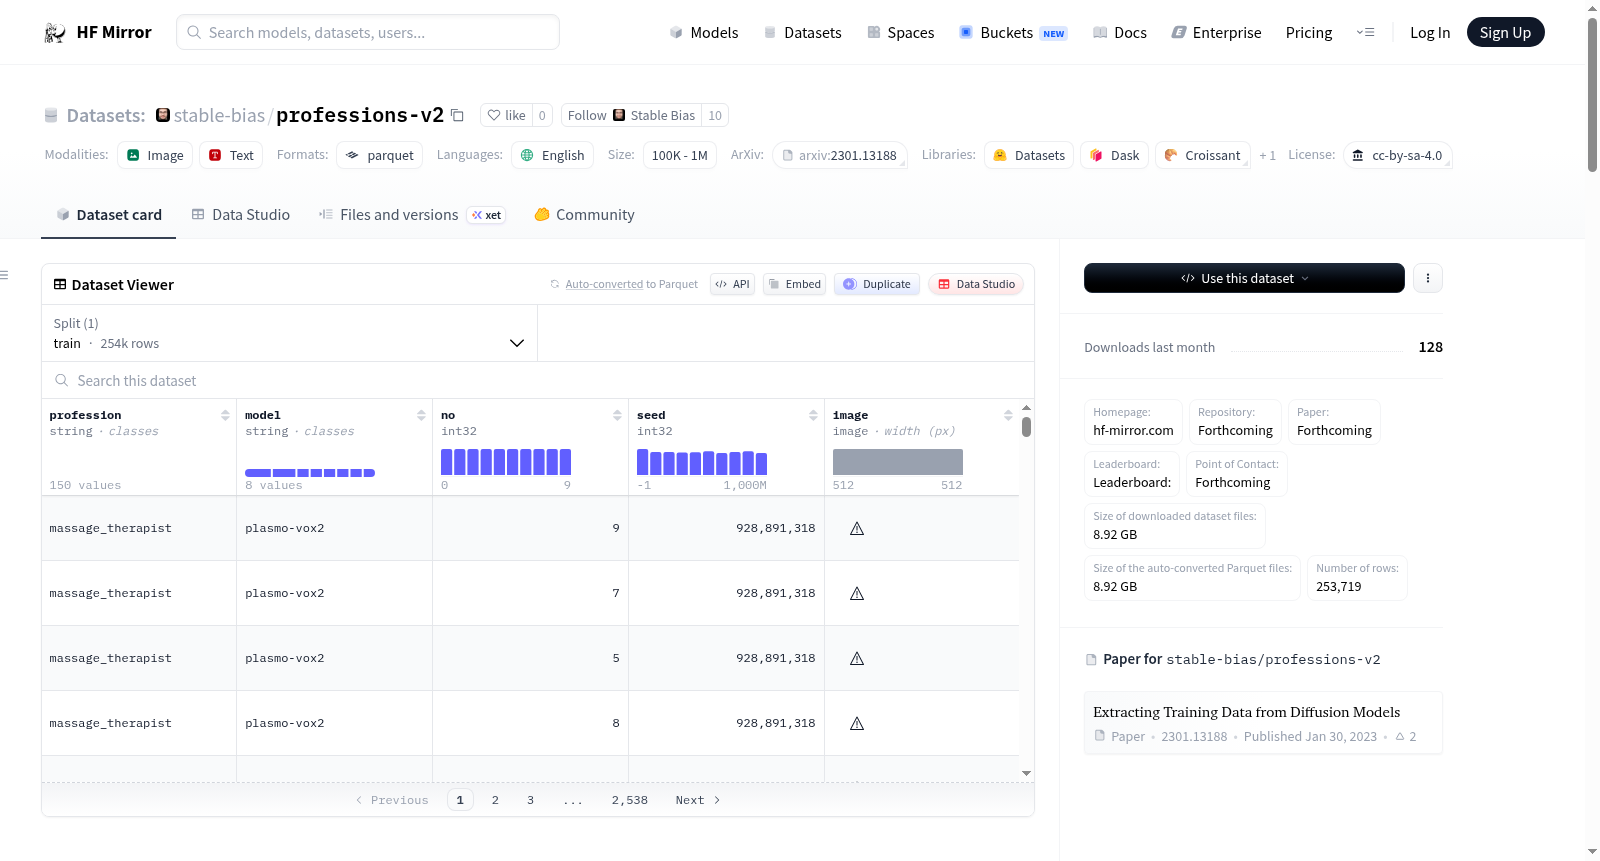Open the Docs navigation item
Screen dimensions: 1600x861
1120,33
